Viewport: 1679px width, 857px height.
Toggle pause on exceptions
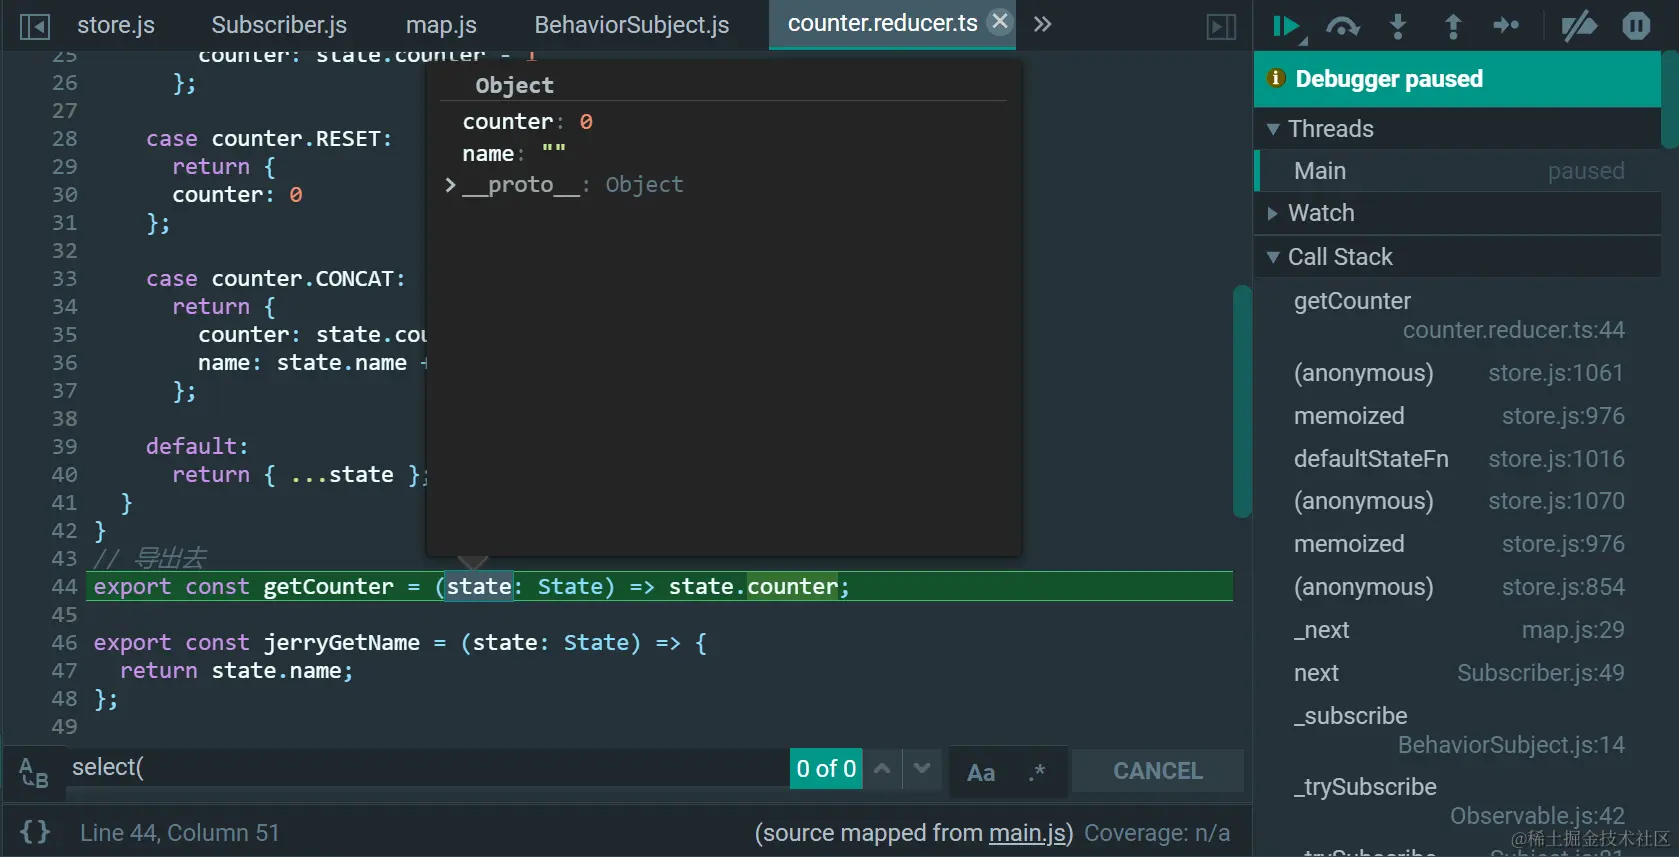[x=1636, y=26]
